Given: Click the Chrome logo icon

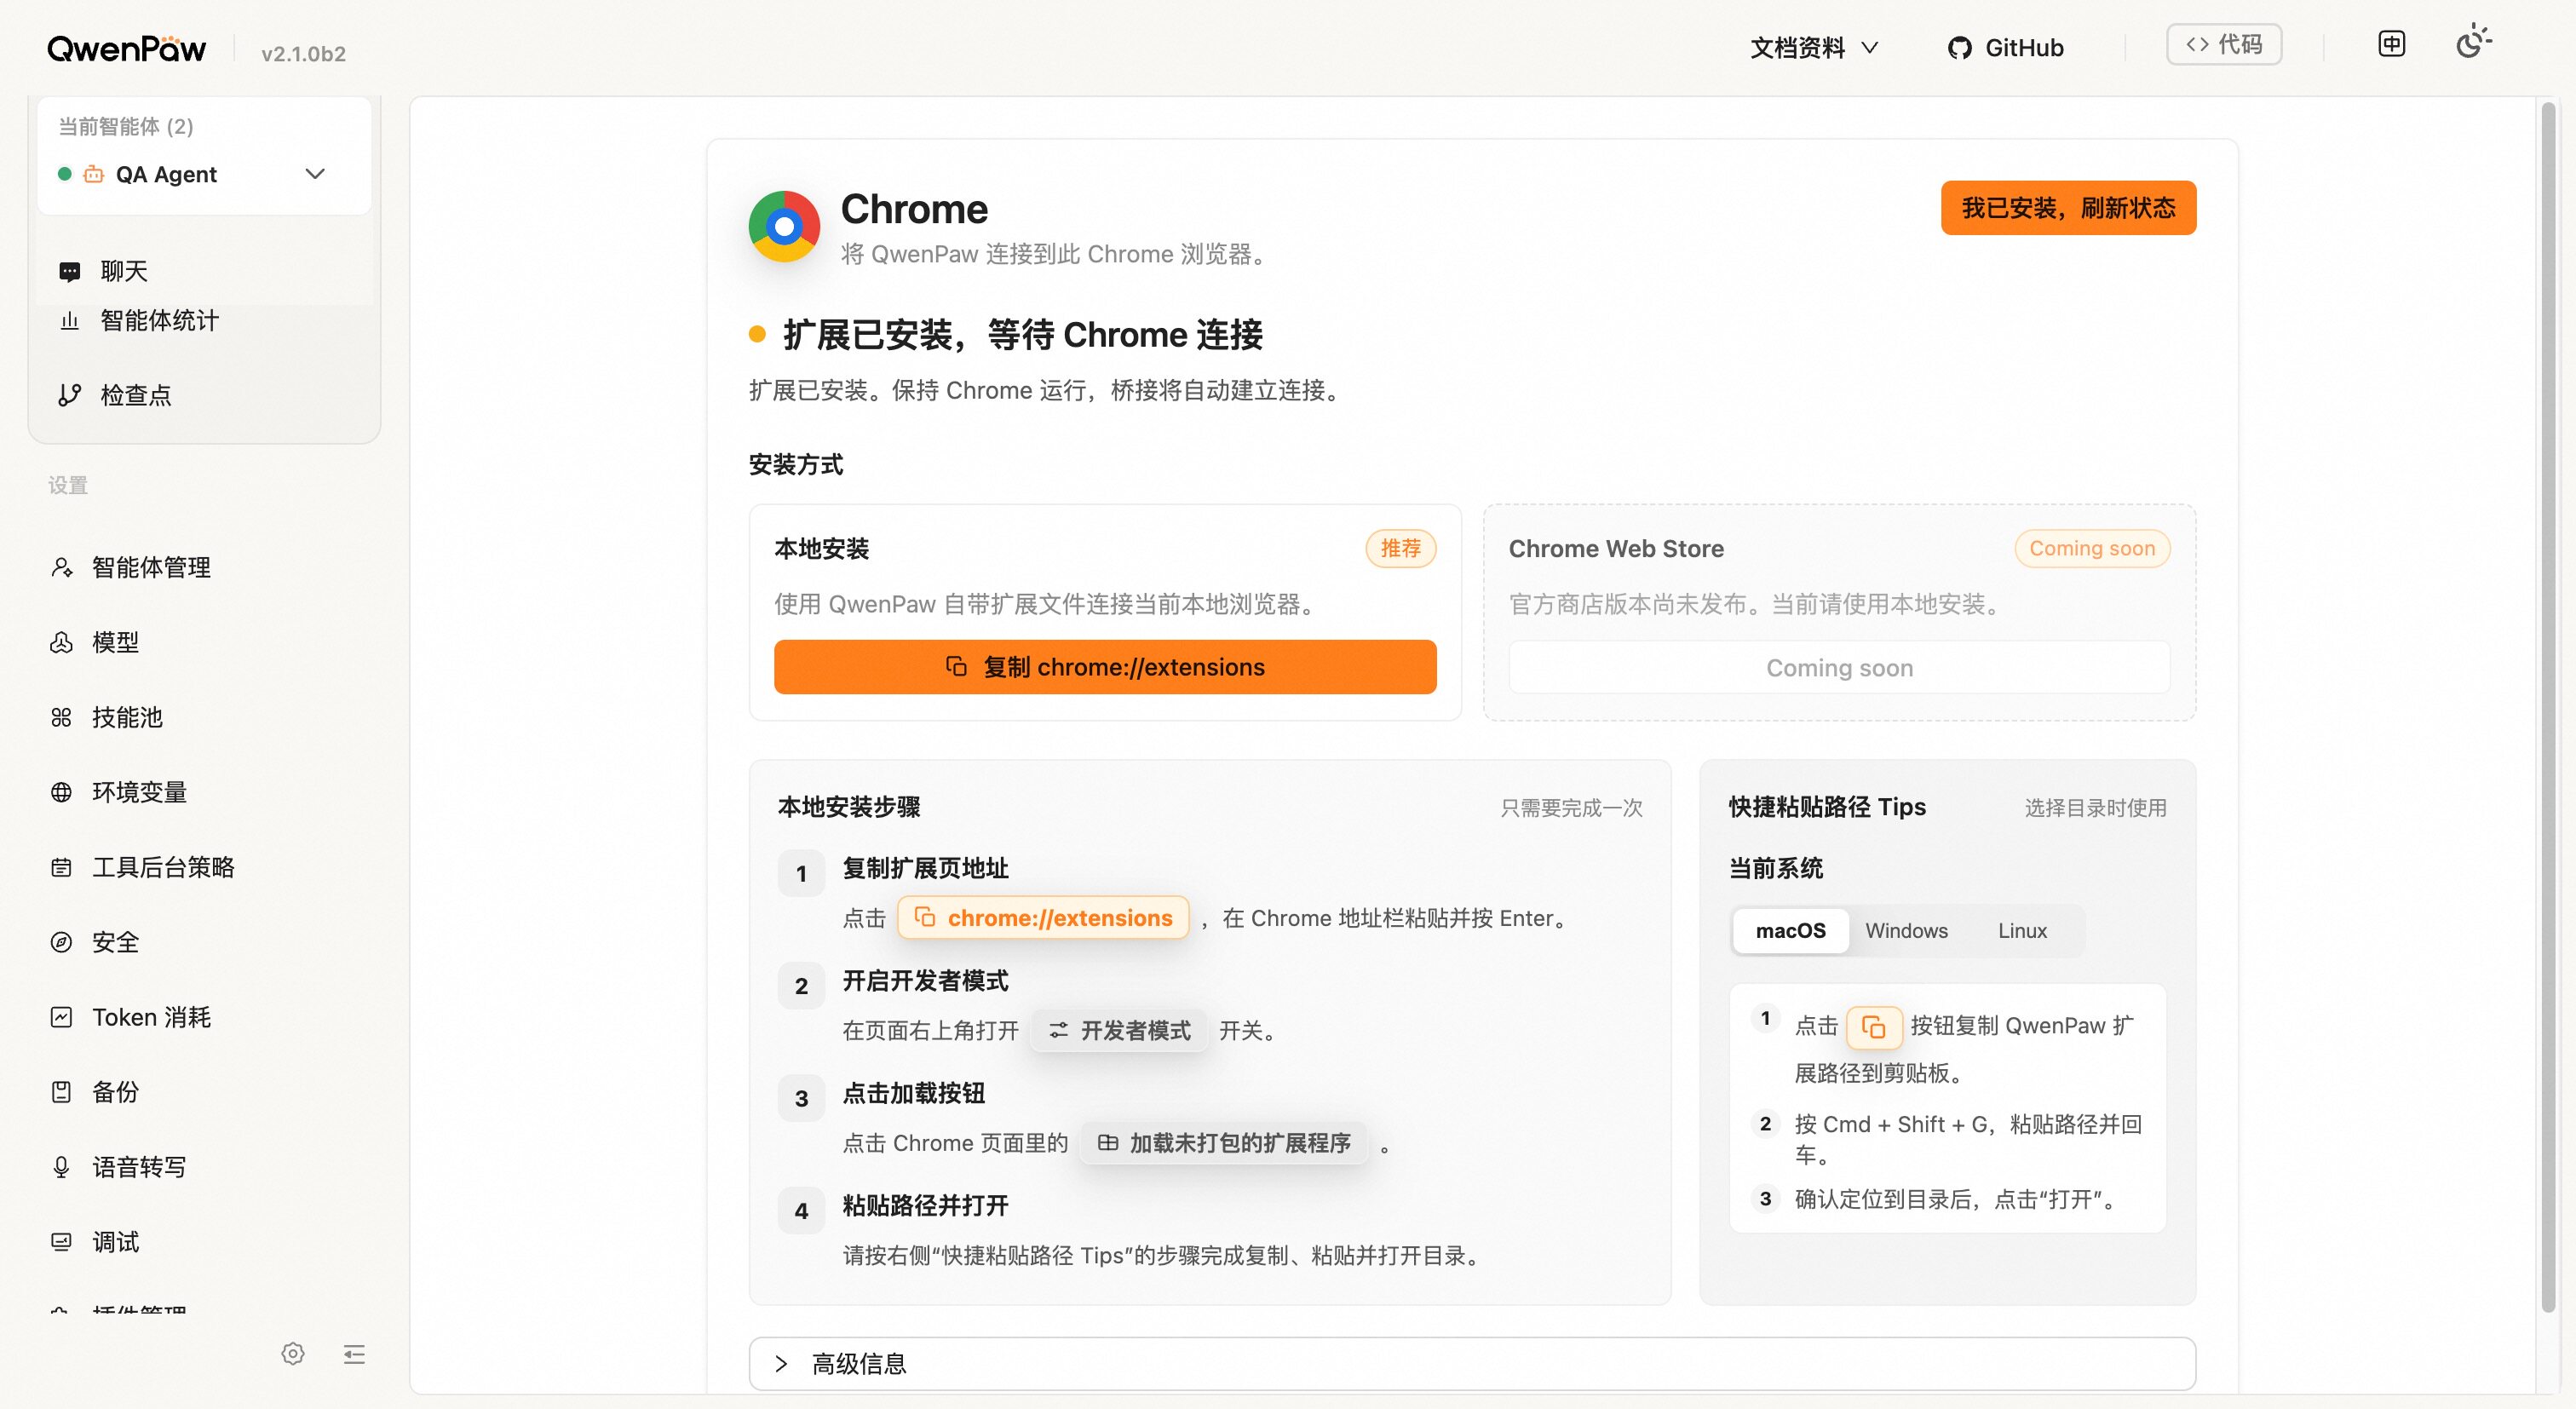Looking at the screenshot, I should click(x=784, y=227).
